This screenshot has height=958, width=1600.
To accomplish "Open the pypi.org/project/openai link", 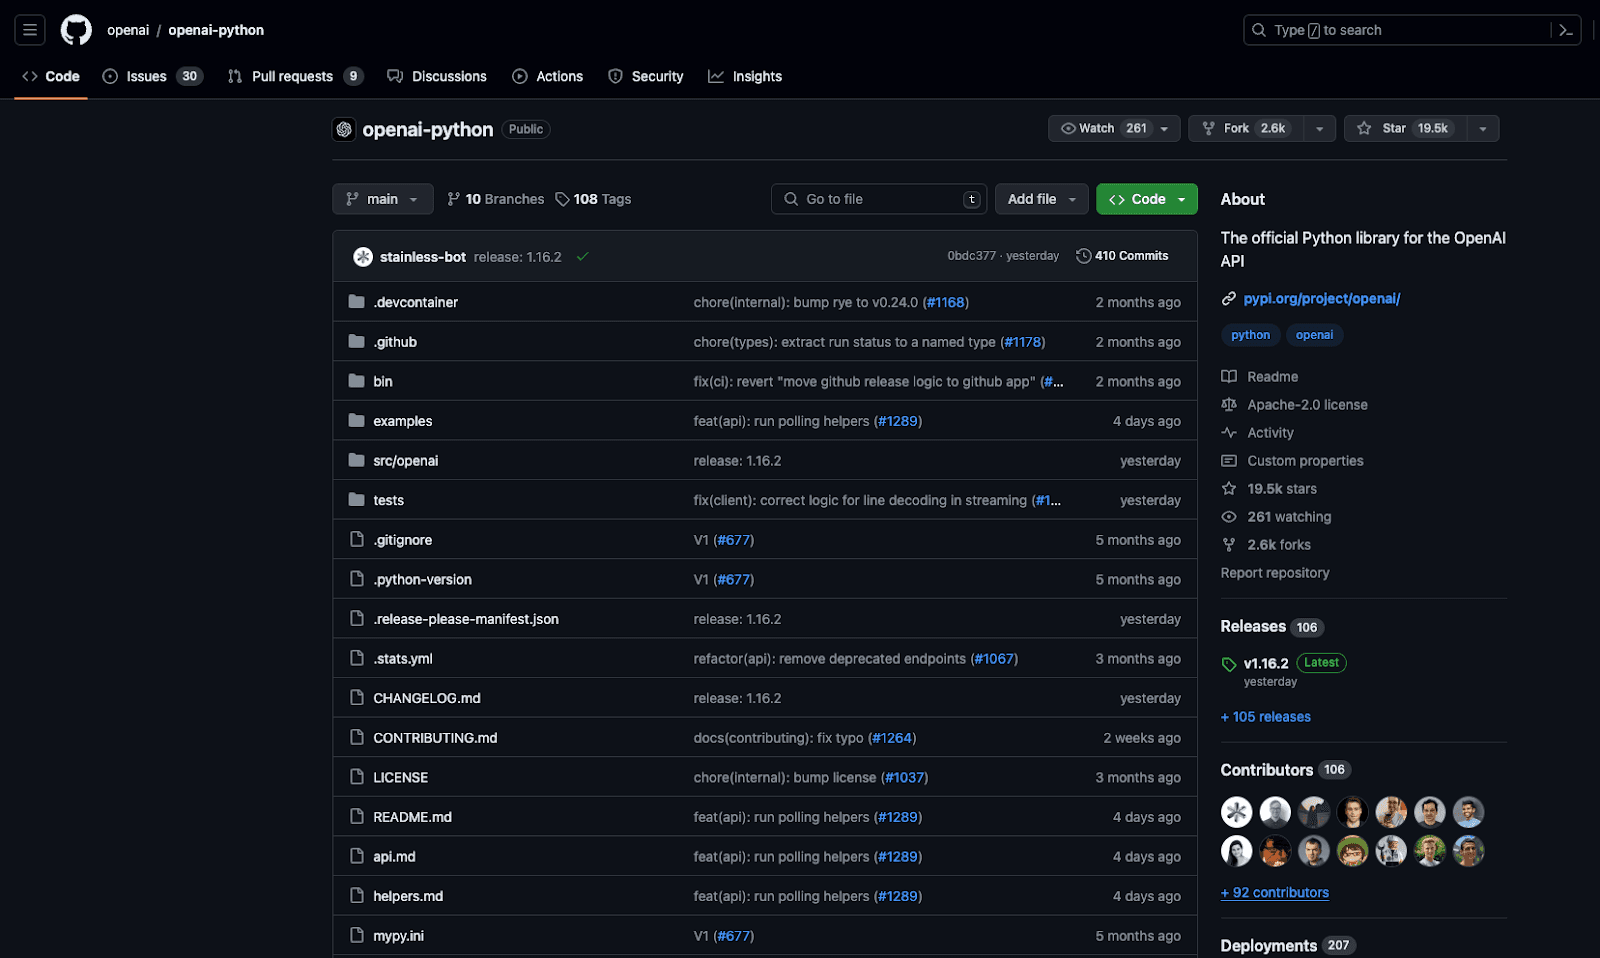I will pyautogui.click(x=1321, y=299).
